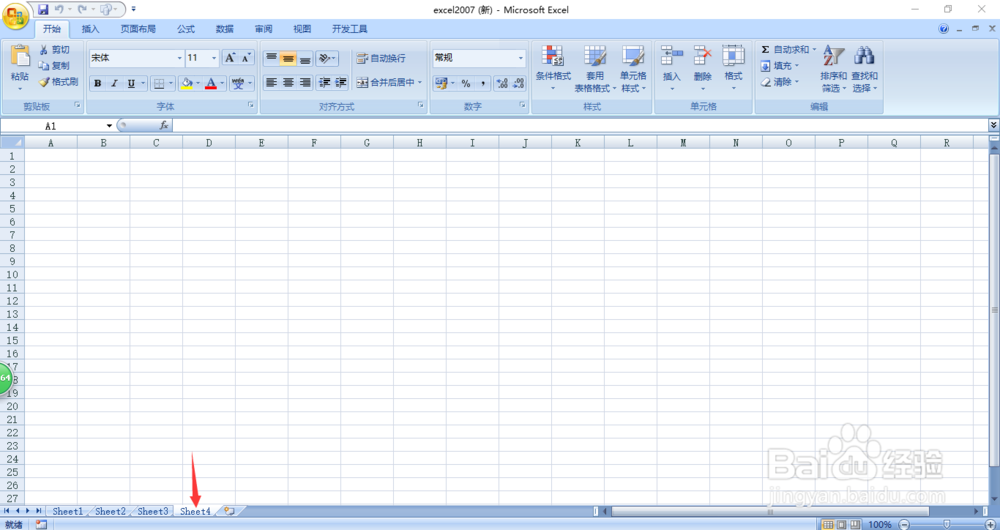Click the Insert Worksheet tab icon
1000x530 pixels.
[229, 512]
